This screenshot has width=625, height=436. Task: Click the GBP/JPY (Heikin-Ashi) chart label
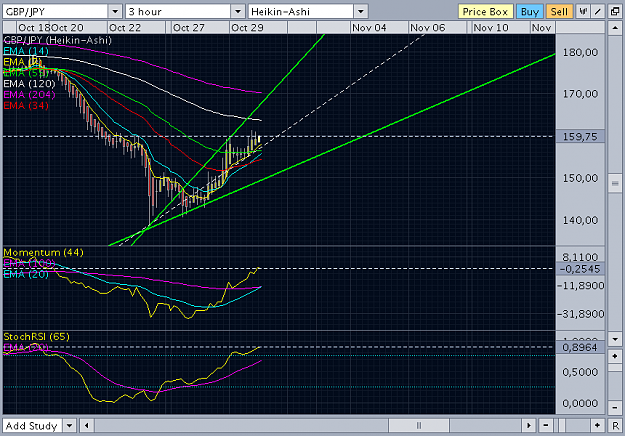coord(57,40)
